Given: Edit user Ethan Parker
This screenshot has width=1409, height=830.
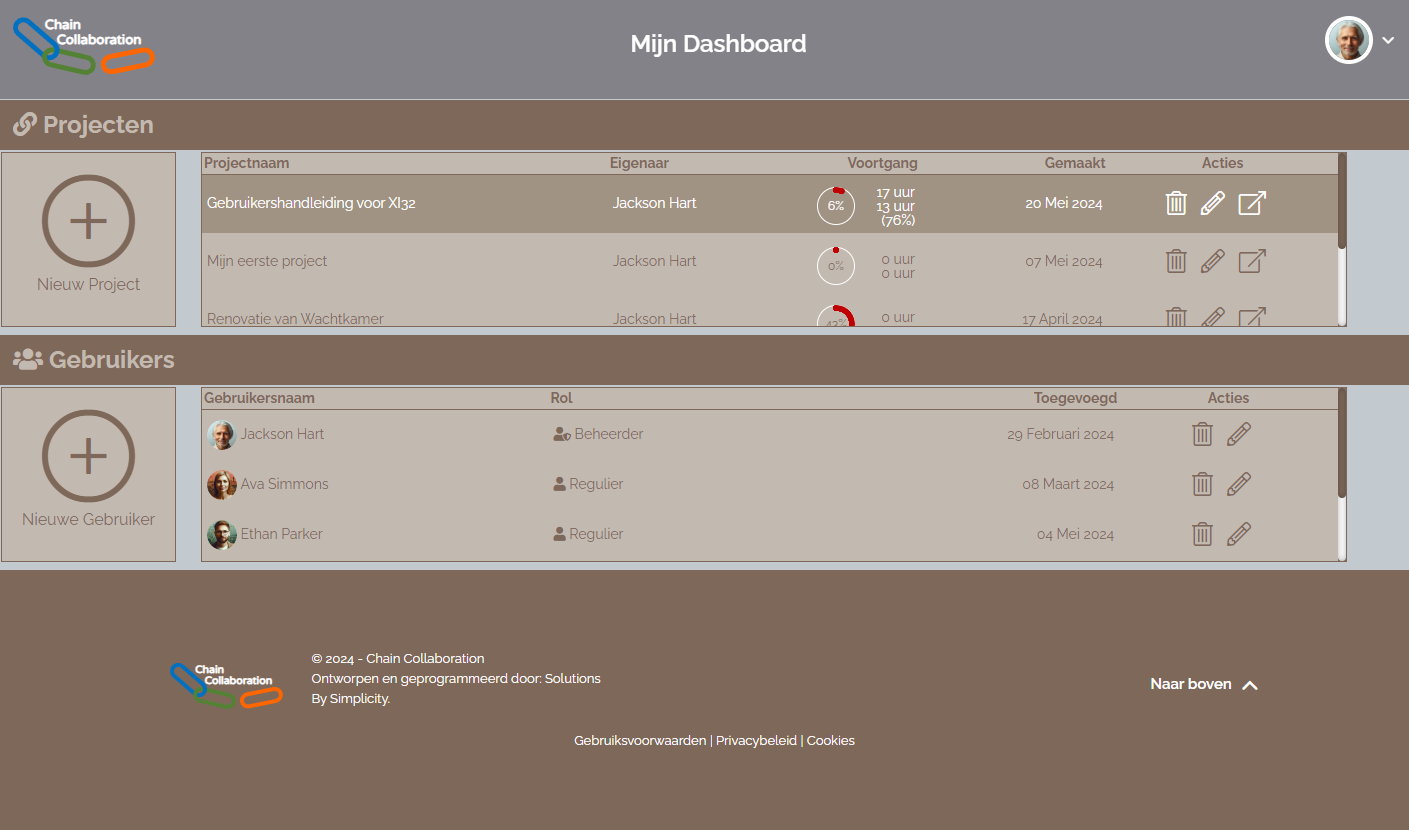Looking at the screenshot, I should 1238,534.
